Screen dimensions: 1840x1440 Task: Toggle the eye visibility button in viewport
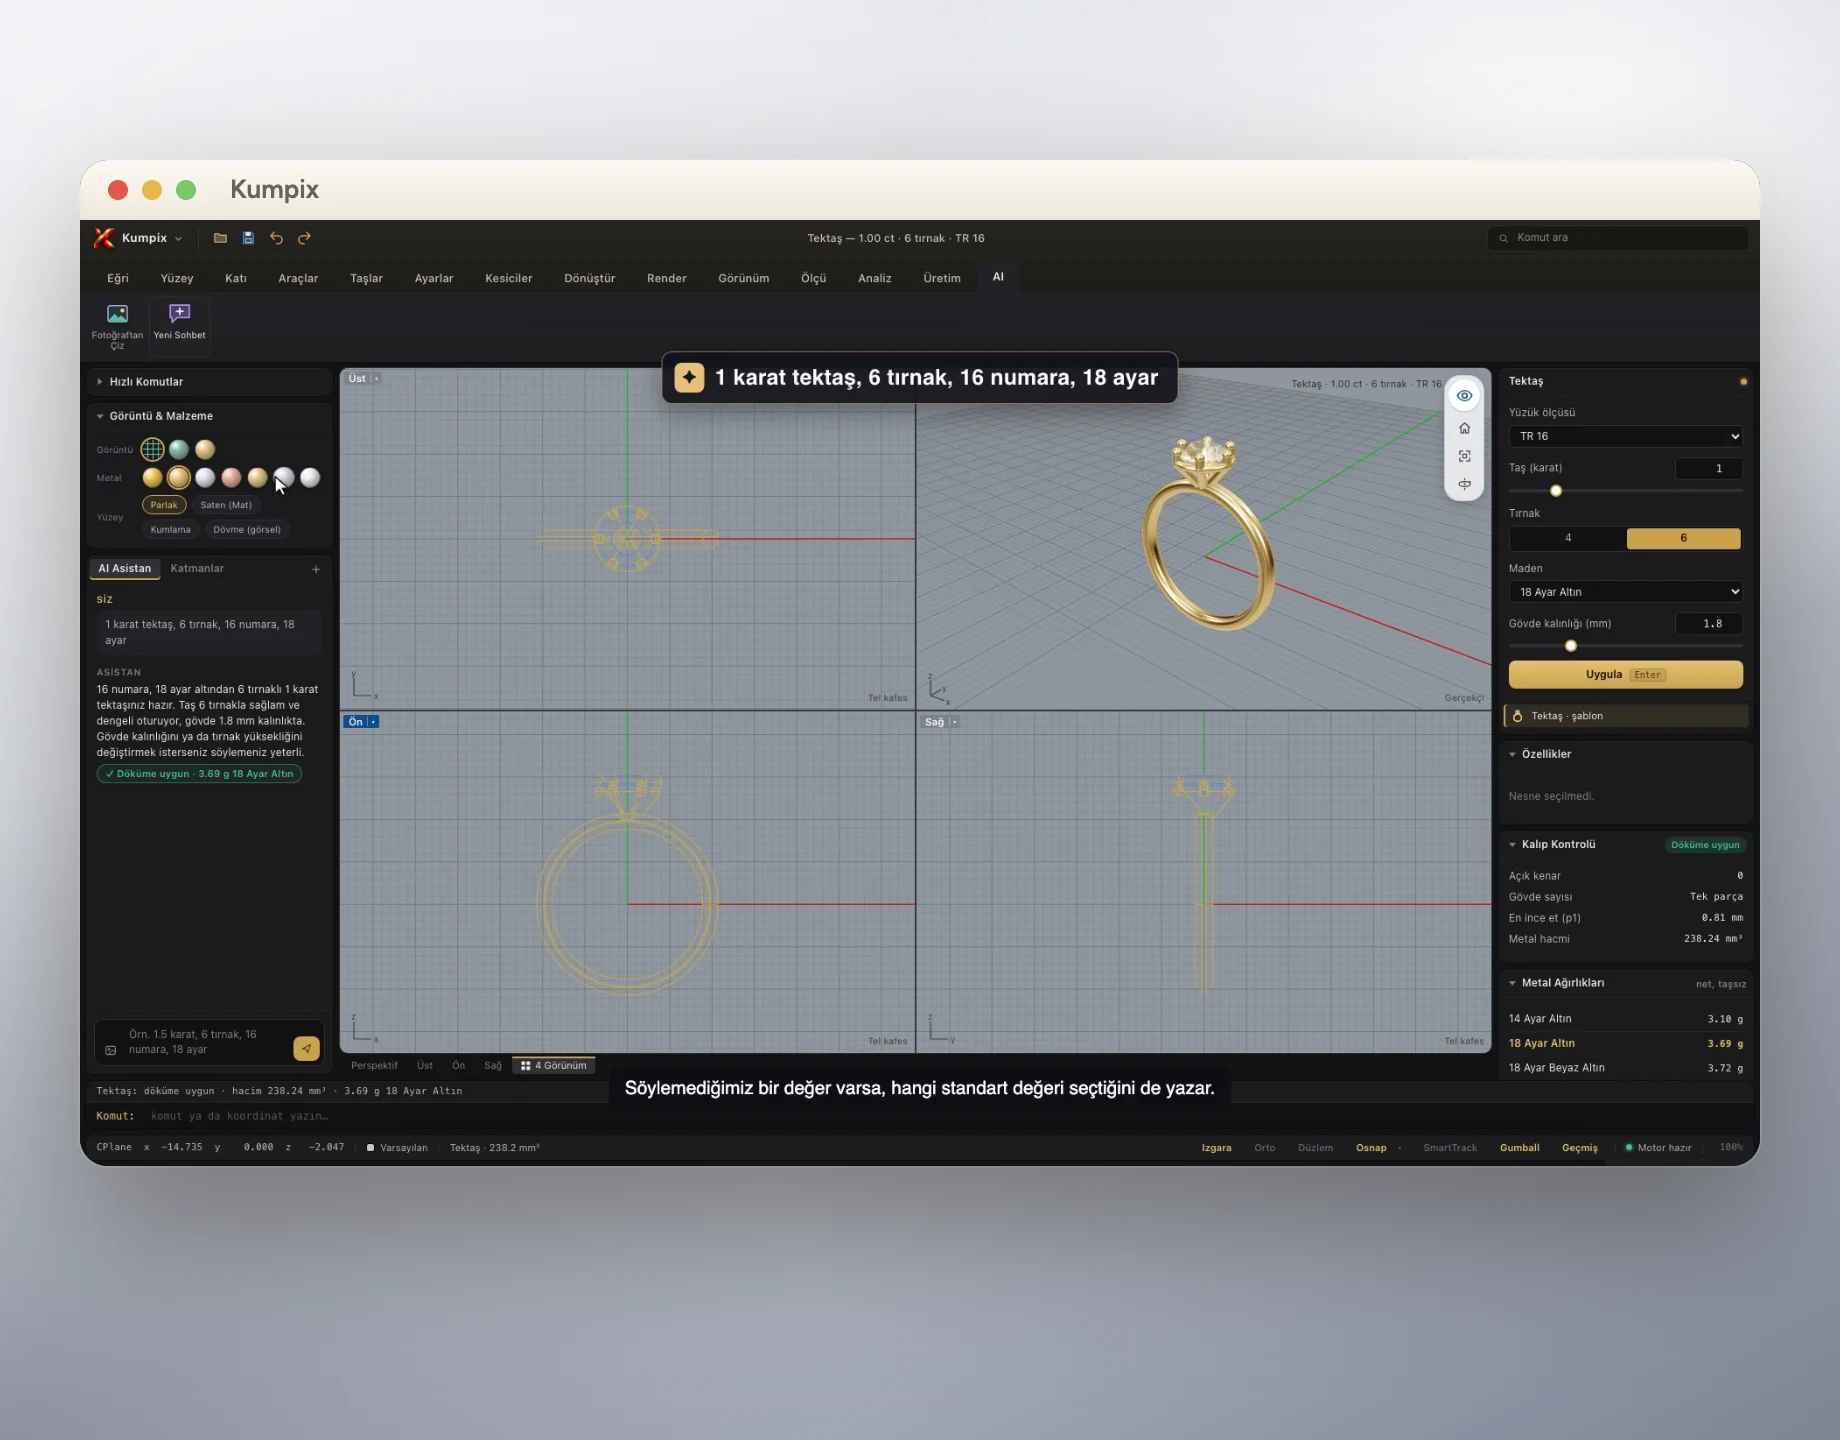click(1464, 396)
